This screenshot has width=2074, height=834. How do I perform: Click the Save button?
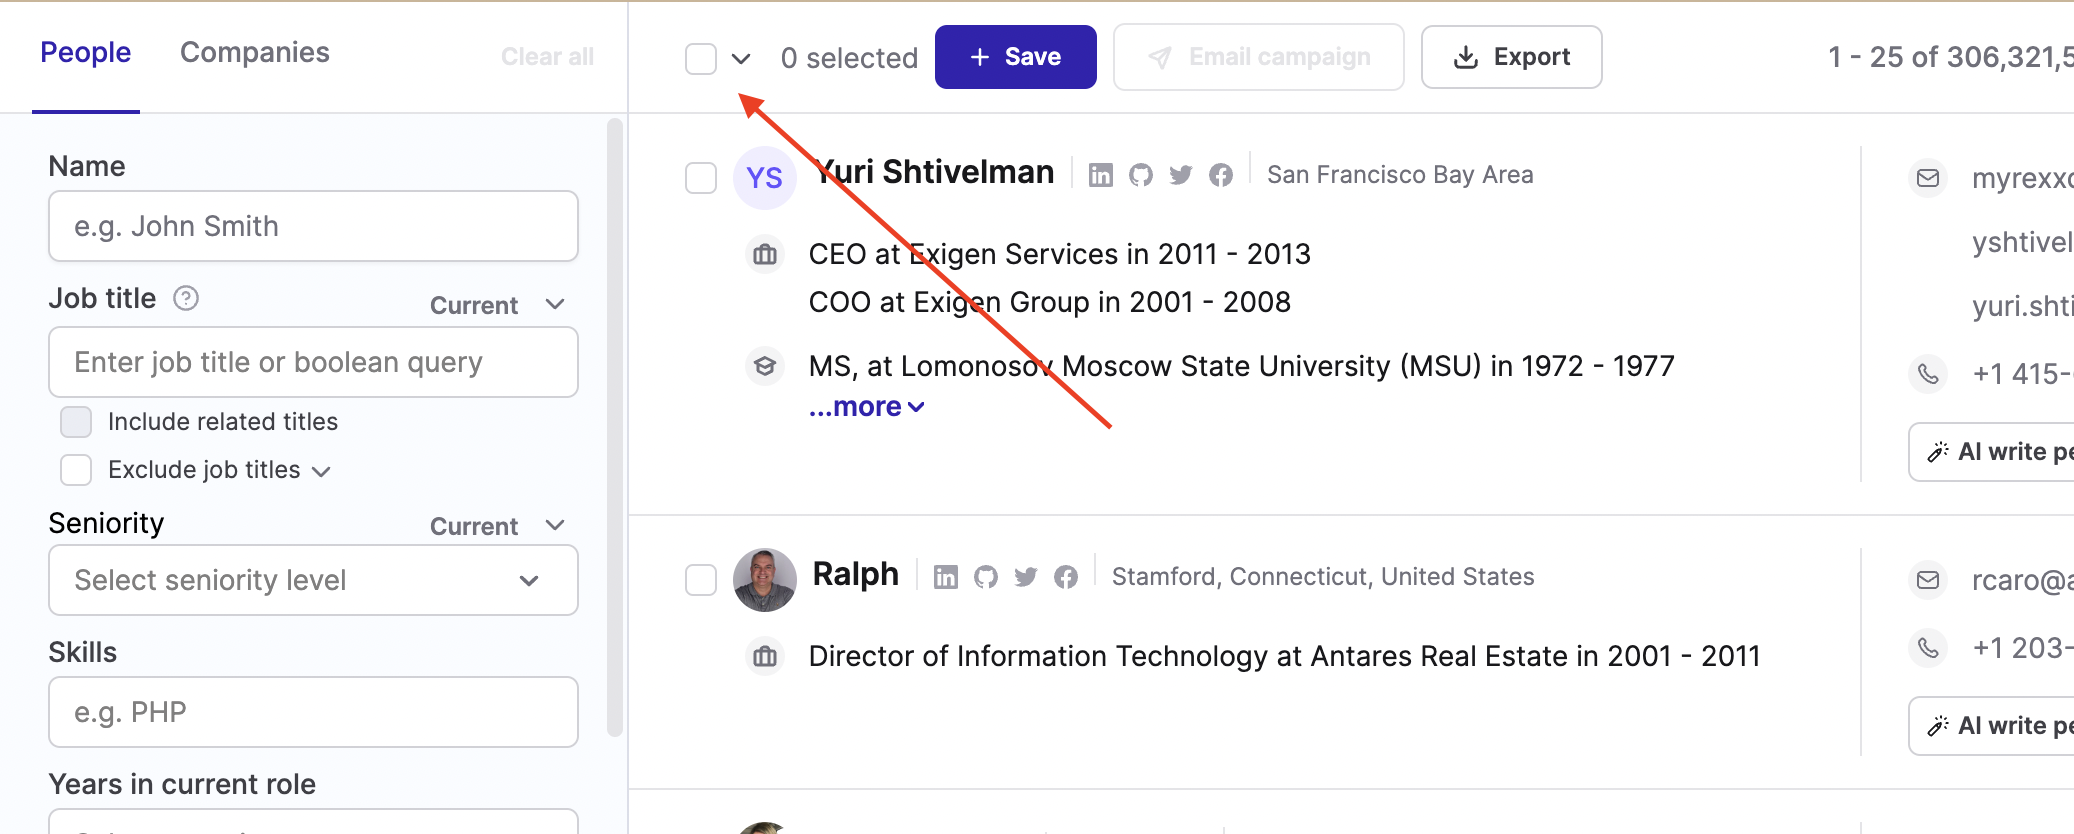point(1015,57)
